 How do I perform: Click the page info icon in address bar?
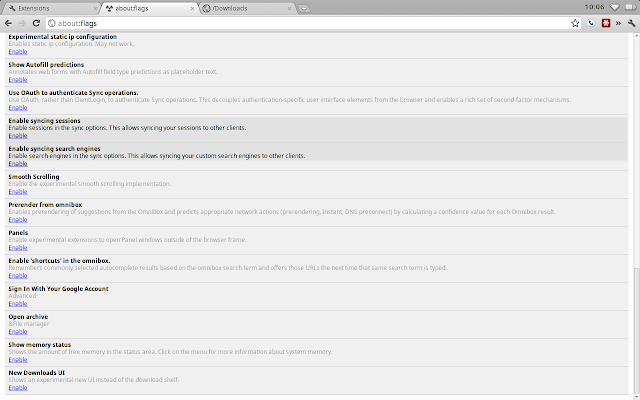click(x=51, y=23)
